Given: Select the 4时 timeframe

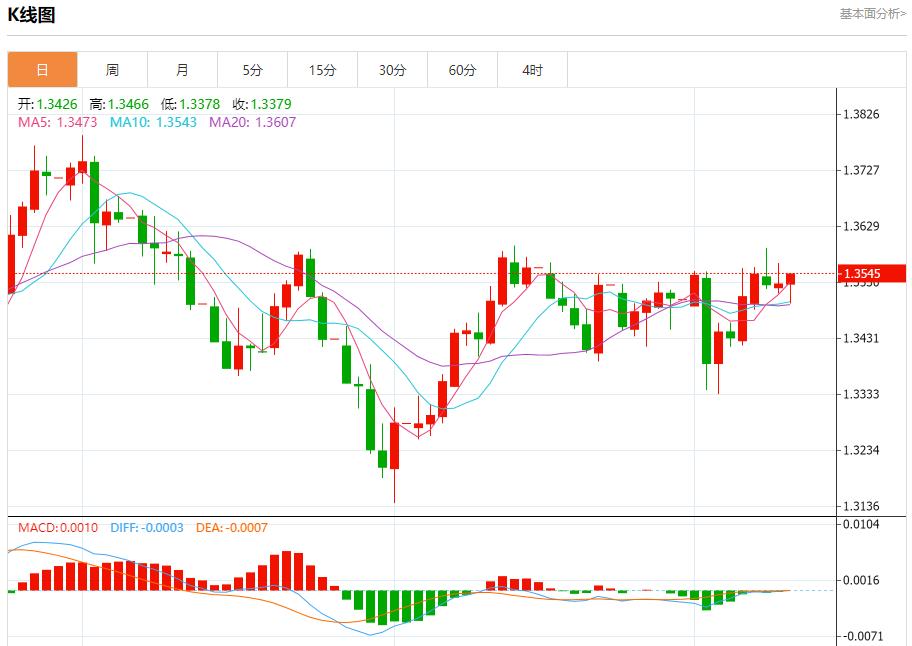Looking at the screenshot, I should point(532,69).
